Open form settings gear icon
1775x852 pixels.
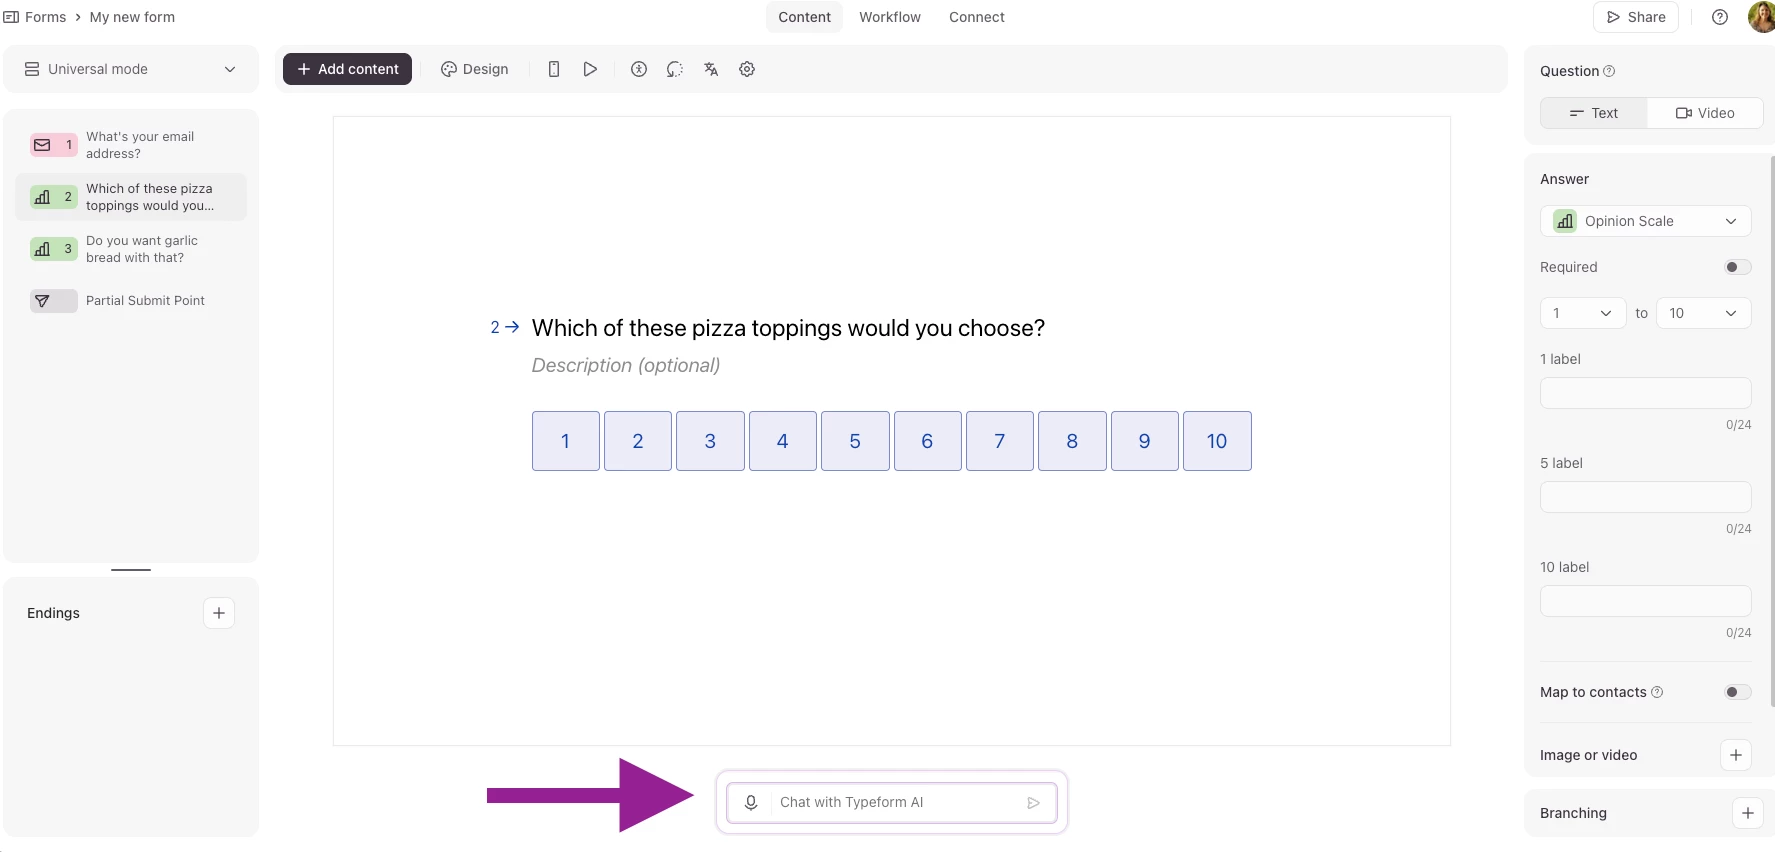coord(747,69)
